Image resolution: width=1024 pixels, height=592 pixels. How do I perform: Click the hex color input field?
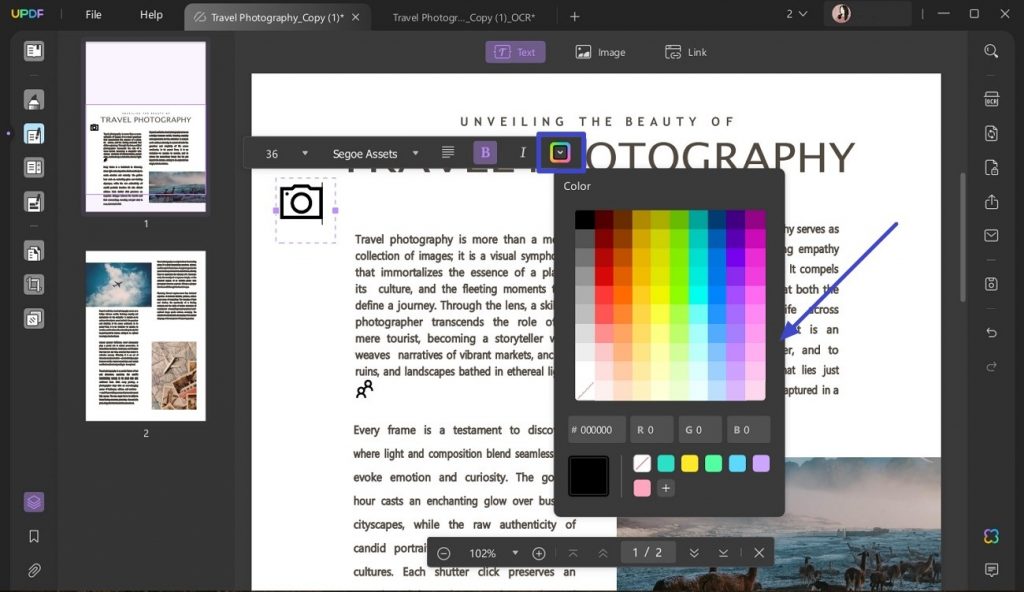tap(596, 429)
